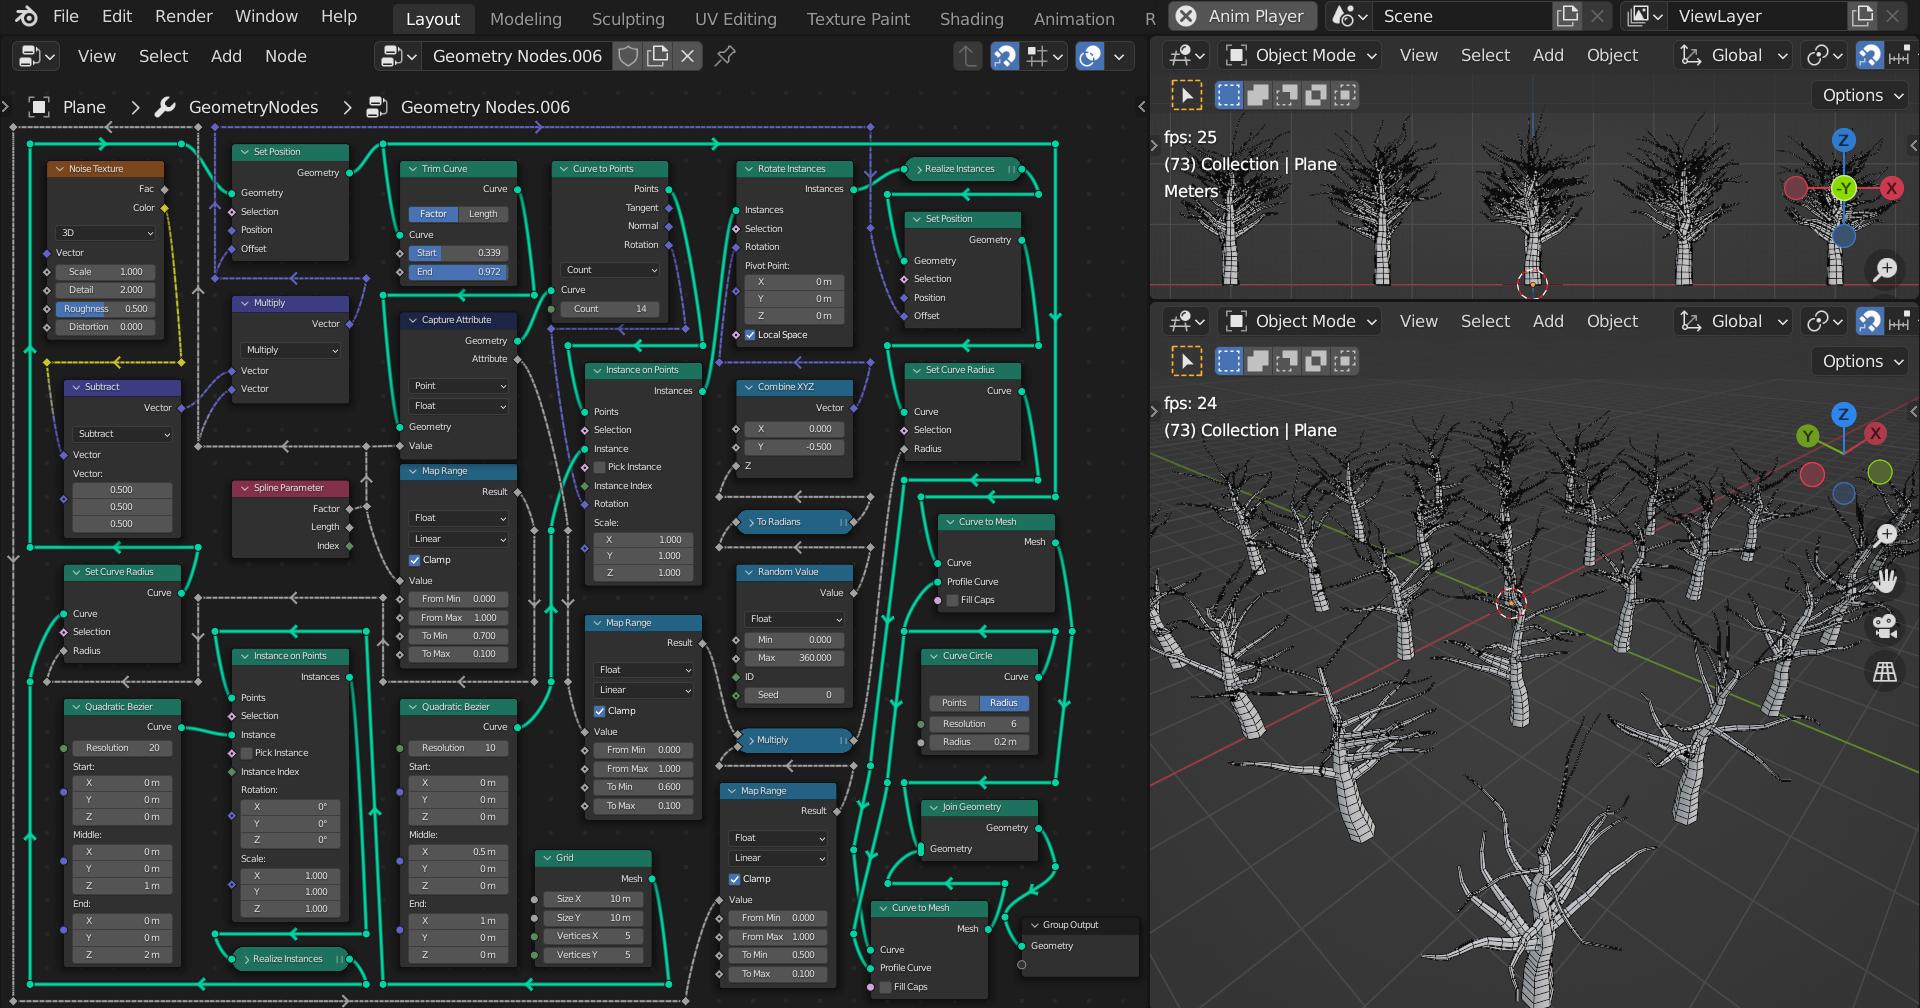Select Radius mode in Curve Circle node
Screen dimensions: 1920x1008
point(1004,703)
